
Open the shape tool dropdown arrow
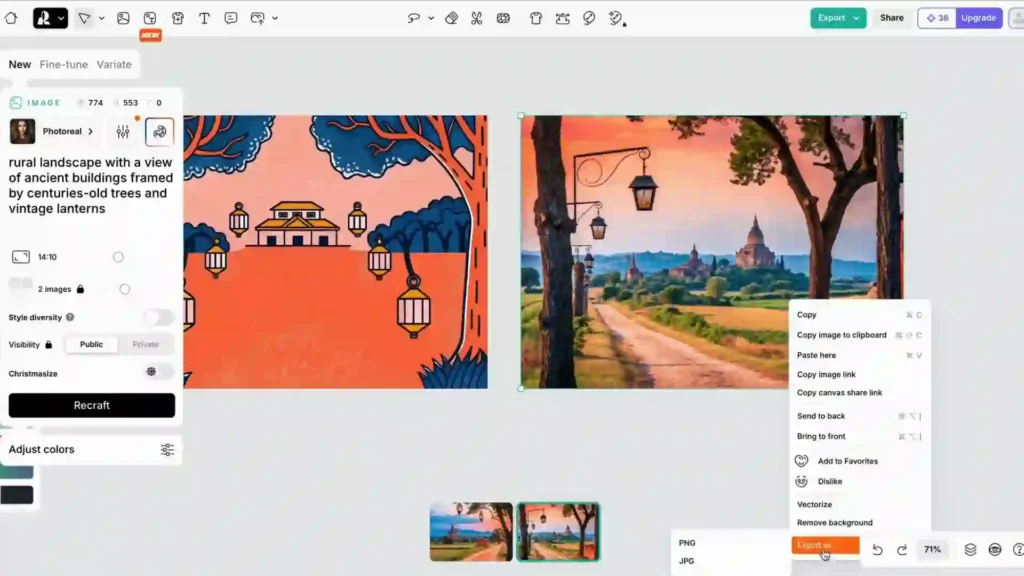click(x=101, y=18)
